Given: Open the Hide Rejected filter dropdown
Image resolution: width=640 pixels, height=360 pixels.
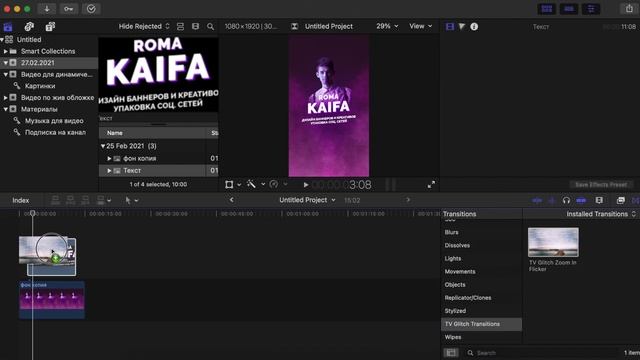Looking at the screenshot, I should [144, 27].
